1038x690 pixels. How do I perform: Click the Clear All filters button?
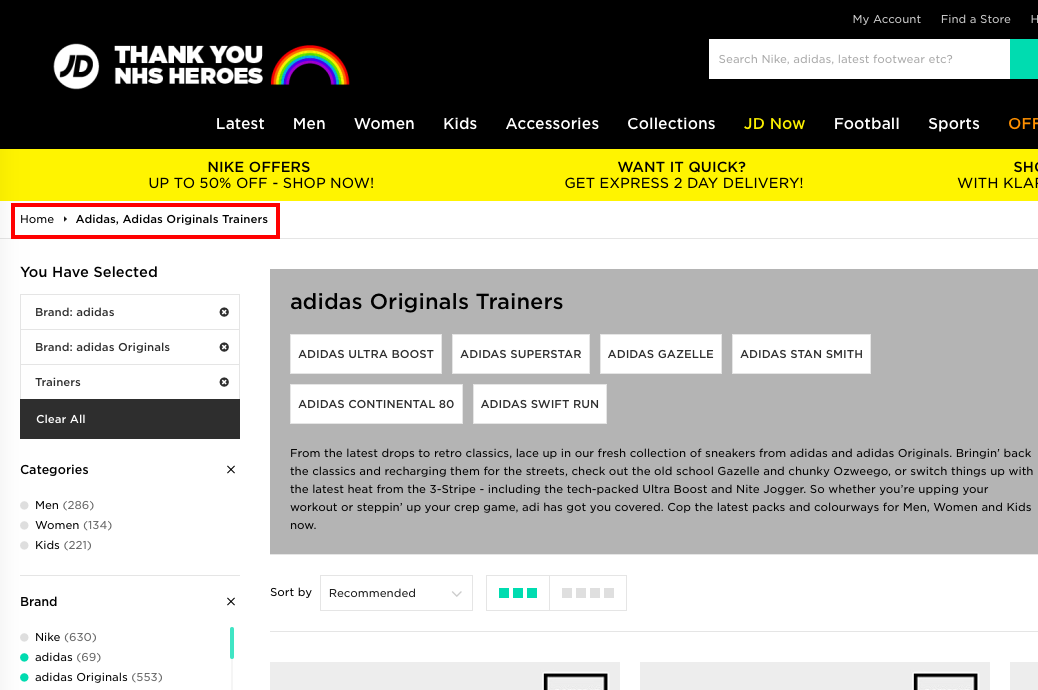pos(130,419)
